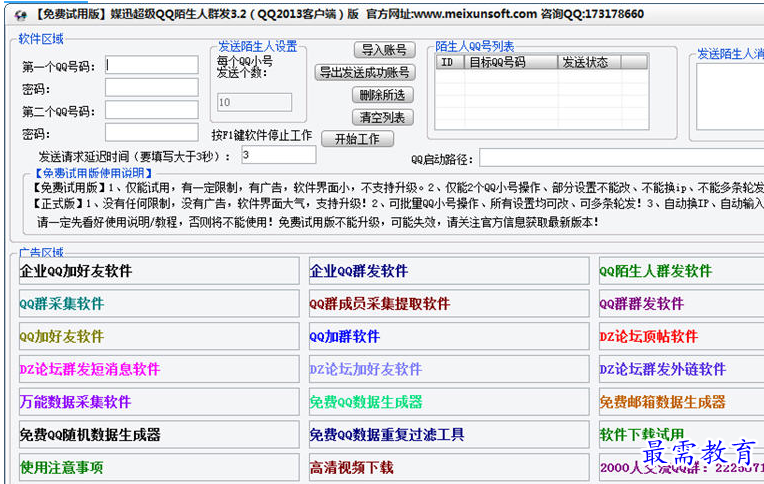Click the 【正式版】 description line

[x=397, y=204]
